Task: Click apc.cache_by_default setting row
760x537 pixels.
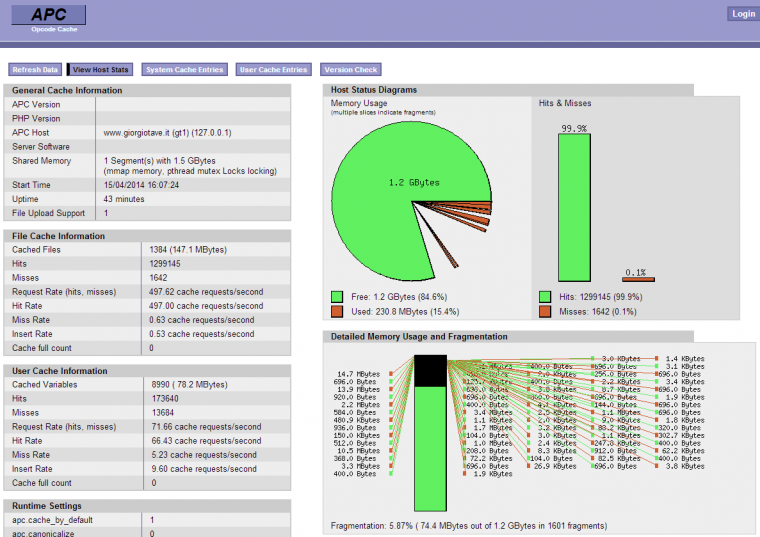Action: point(147,520)
